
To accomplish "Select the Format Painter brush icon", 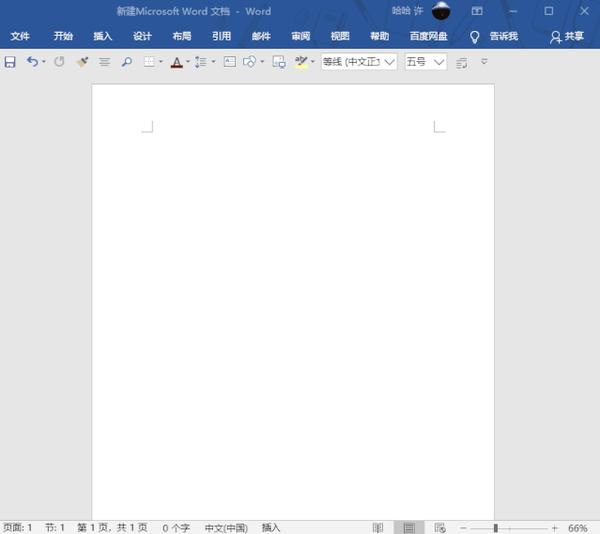I will click(82, 62).
